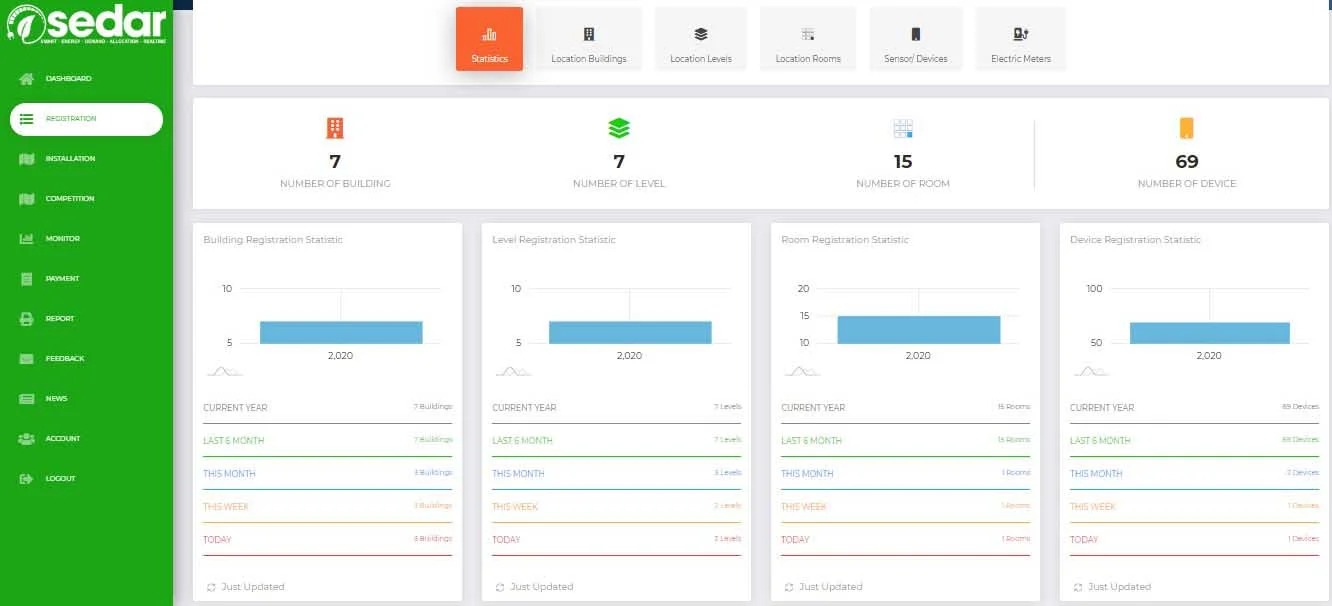Click the Logout icon in sidebar
Screen dimensions: 1332x606
point(27,479)
